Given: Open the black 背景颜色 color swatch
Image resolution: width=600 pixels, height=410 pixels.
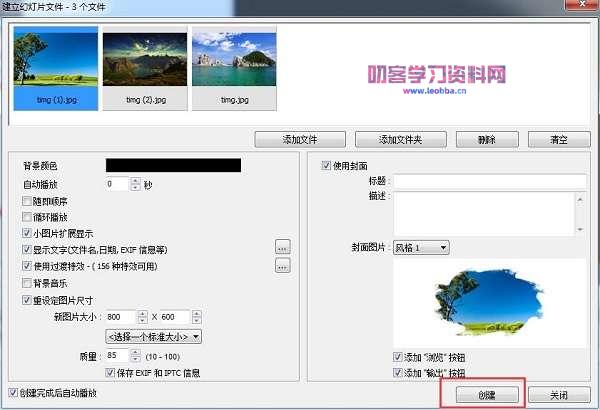Looking at the screenshot, I should tap(173, 165).
